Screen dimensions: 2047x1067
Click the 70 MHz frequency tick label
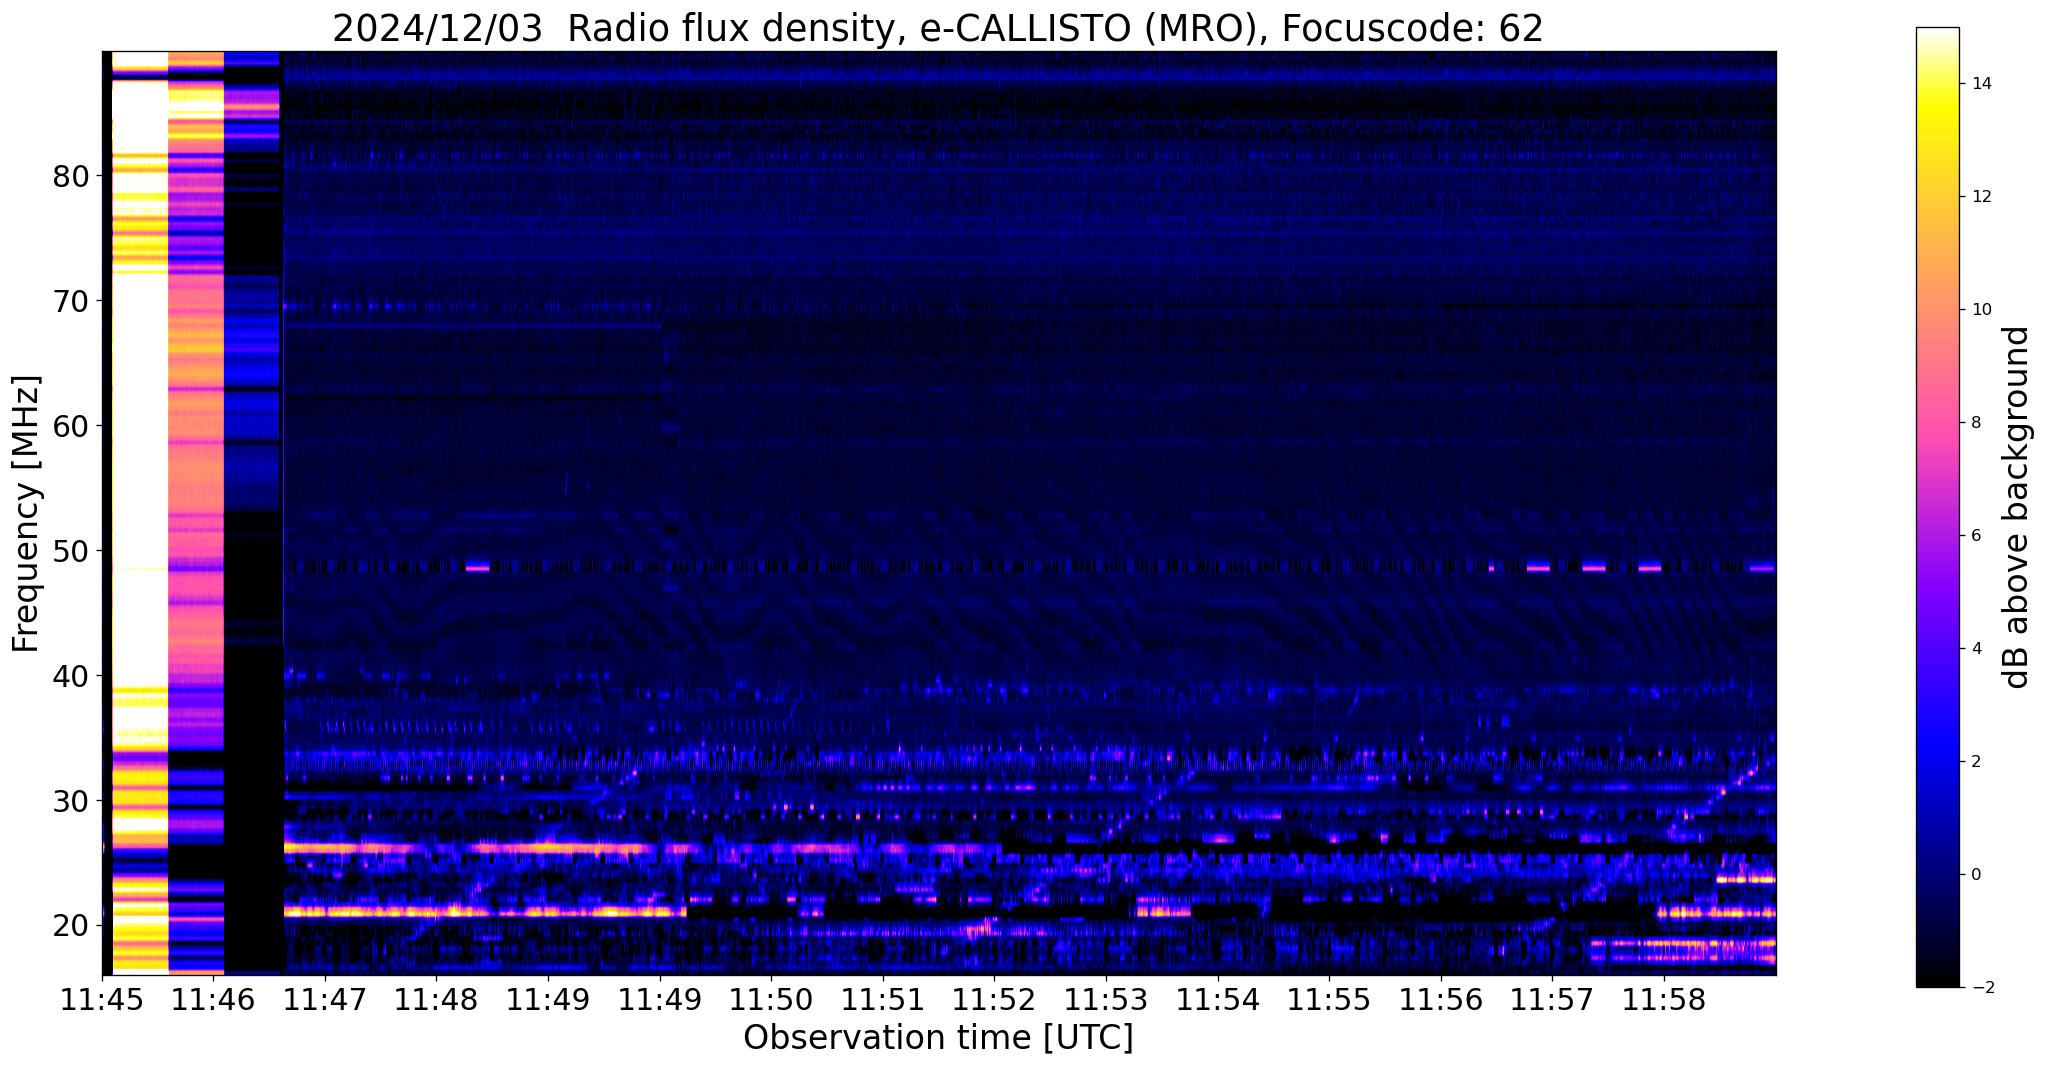tap(71, 301)
